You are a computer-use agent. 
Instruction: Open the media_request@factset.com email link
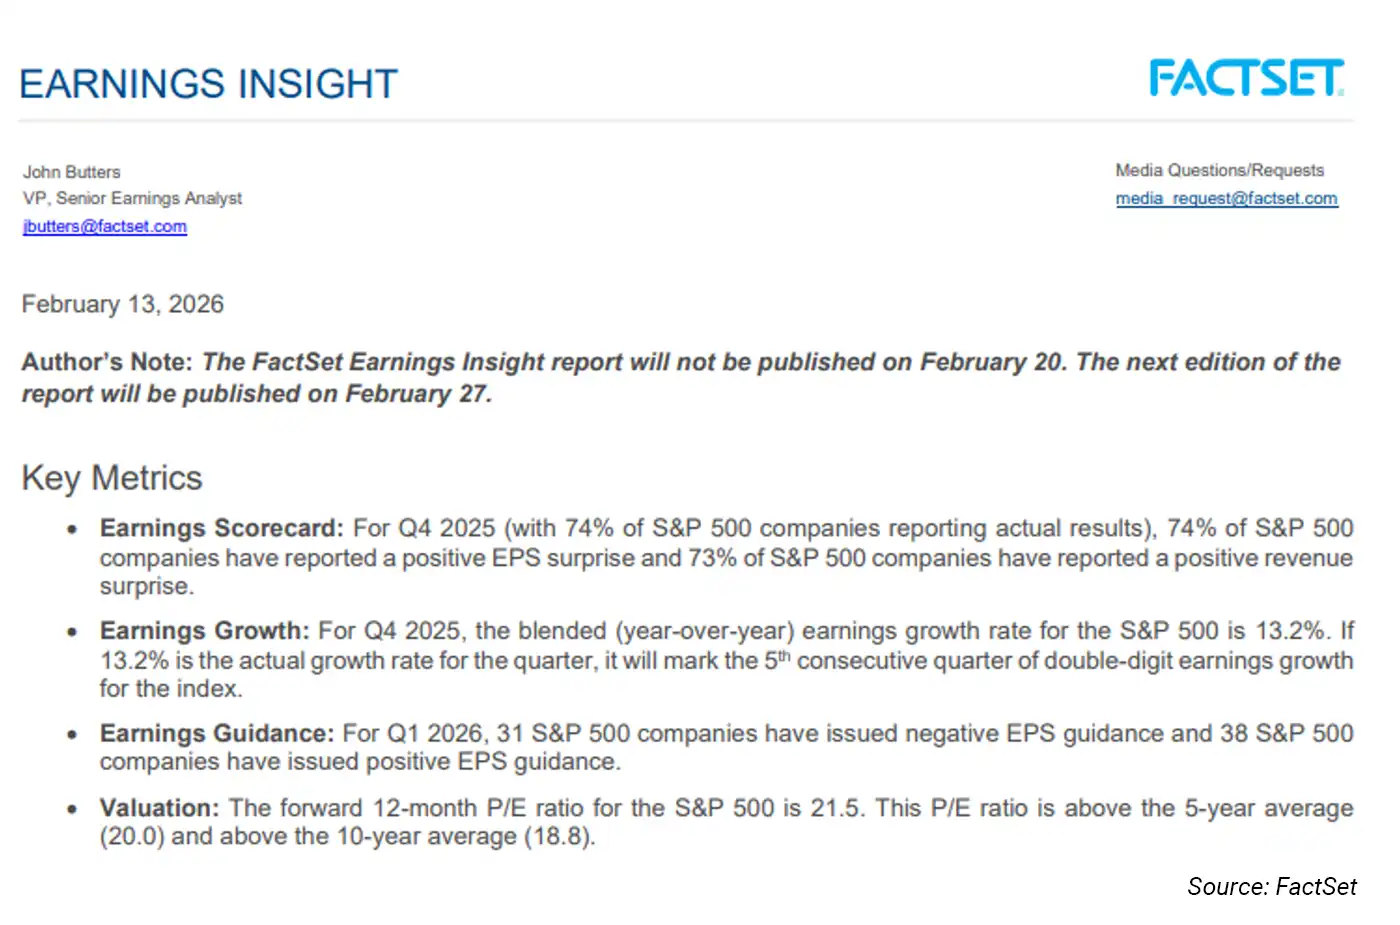(x=1226, y=199)
